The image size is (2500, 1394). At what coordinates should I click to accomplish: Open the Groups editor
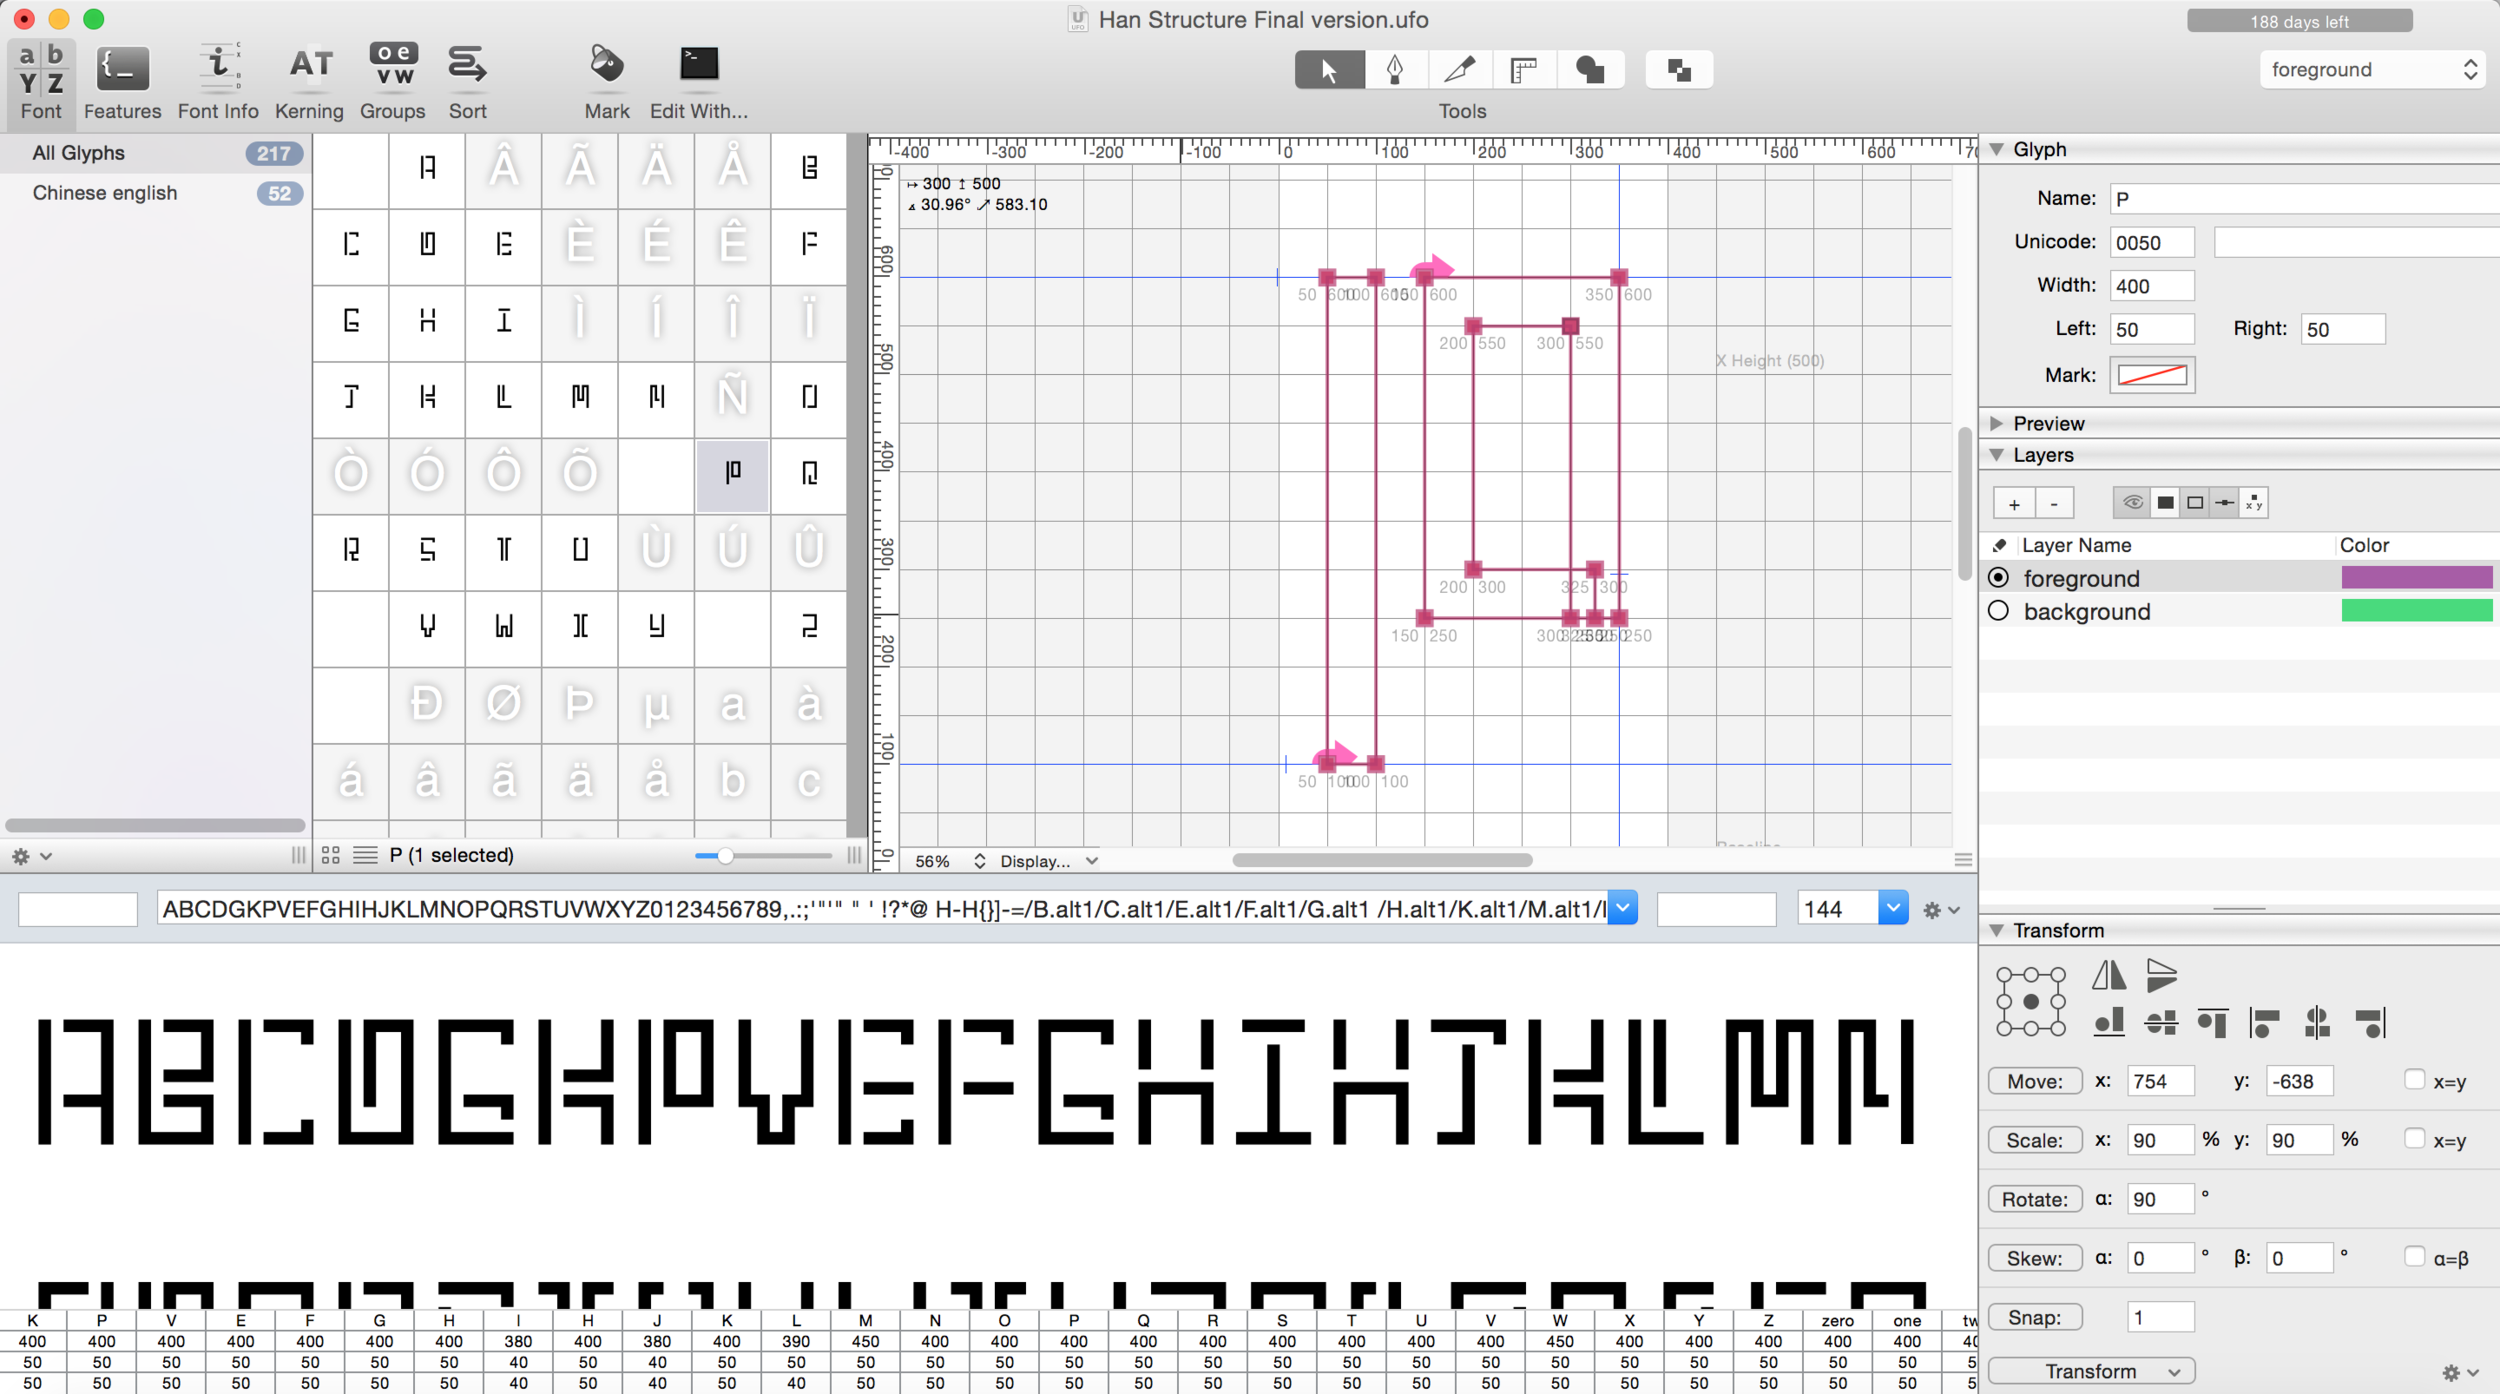click(392, 82)
